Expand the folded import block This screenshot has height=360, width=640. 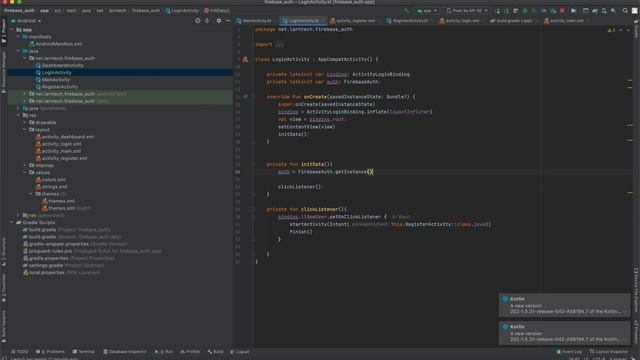tap(280, 44)
